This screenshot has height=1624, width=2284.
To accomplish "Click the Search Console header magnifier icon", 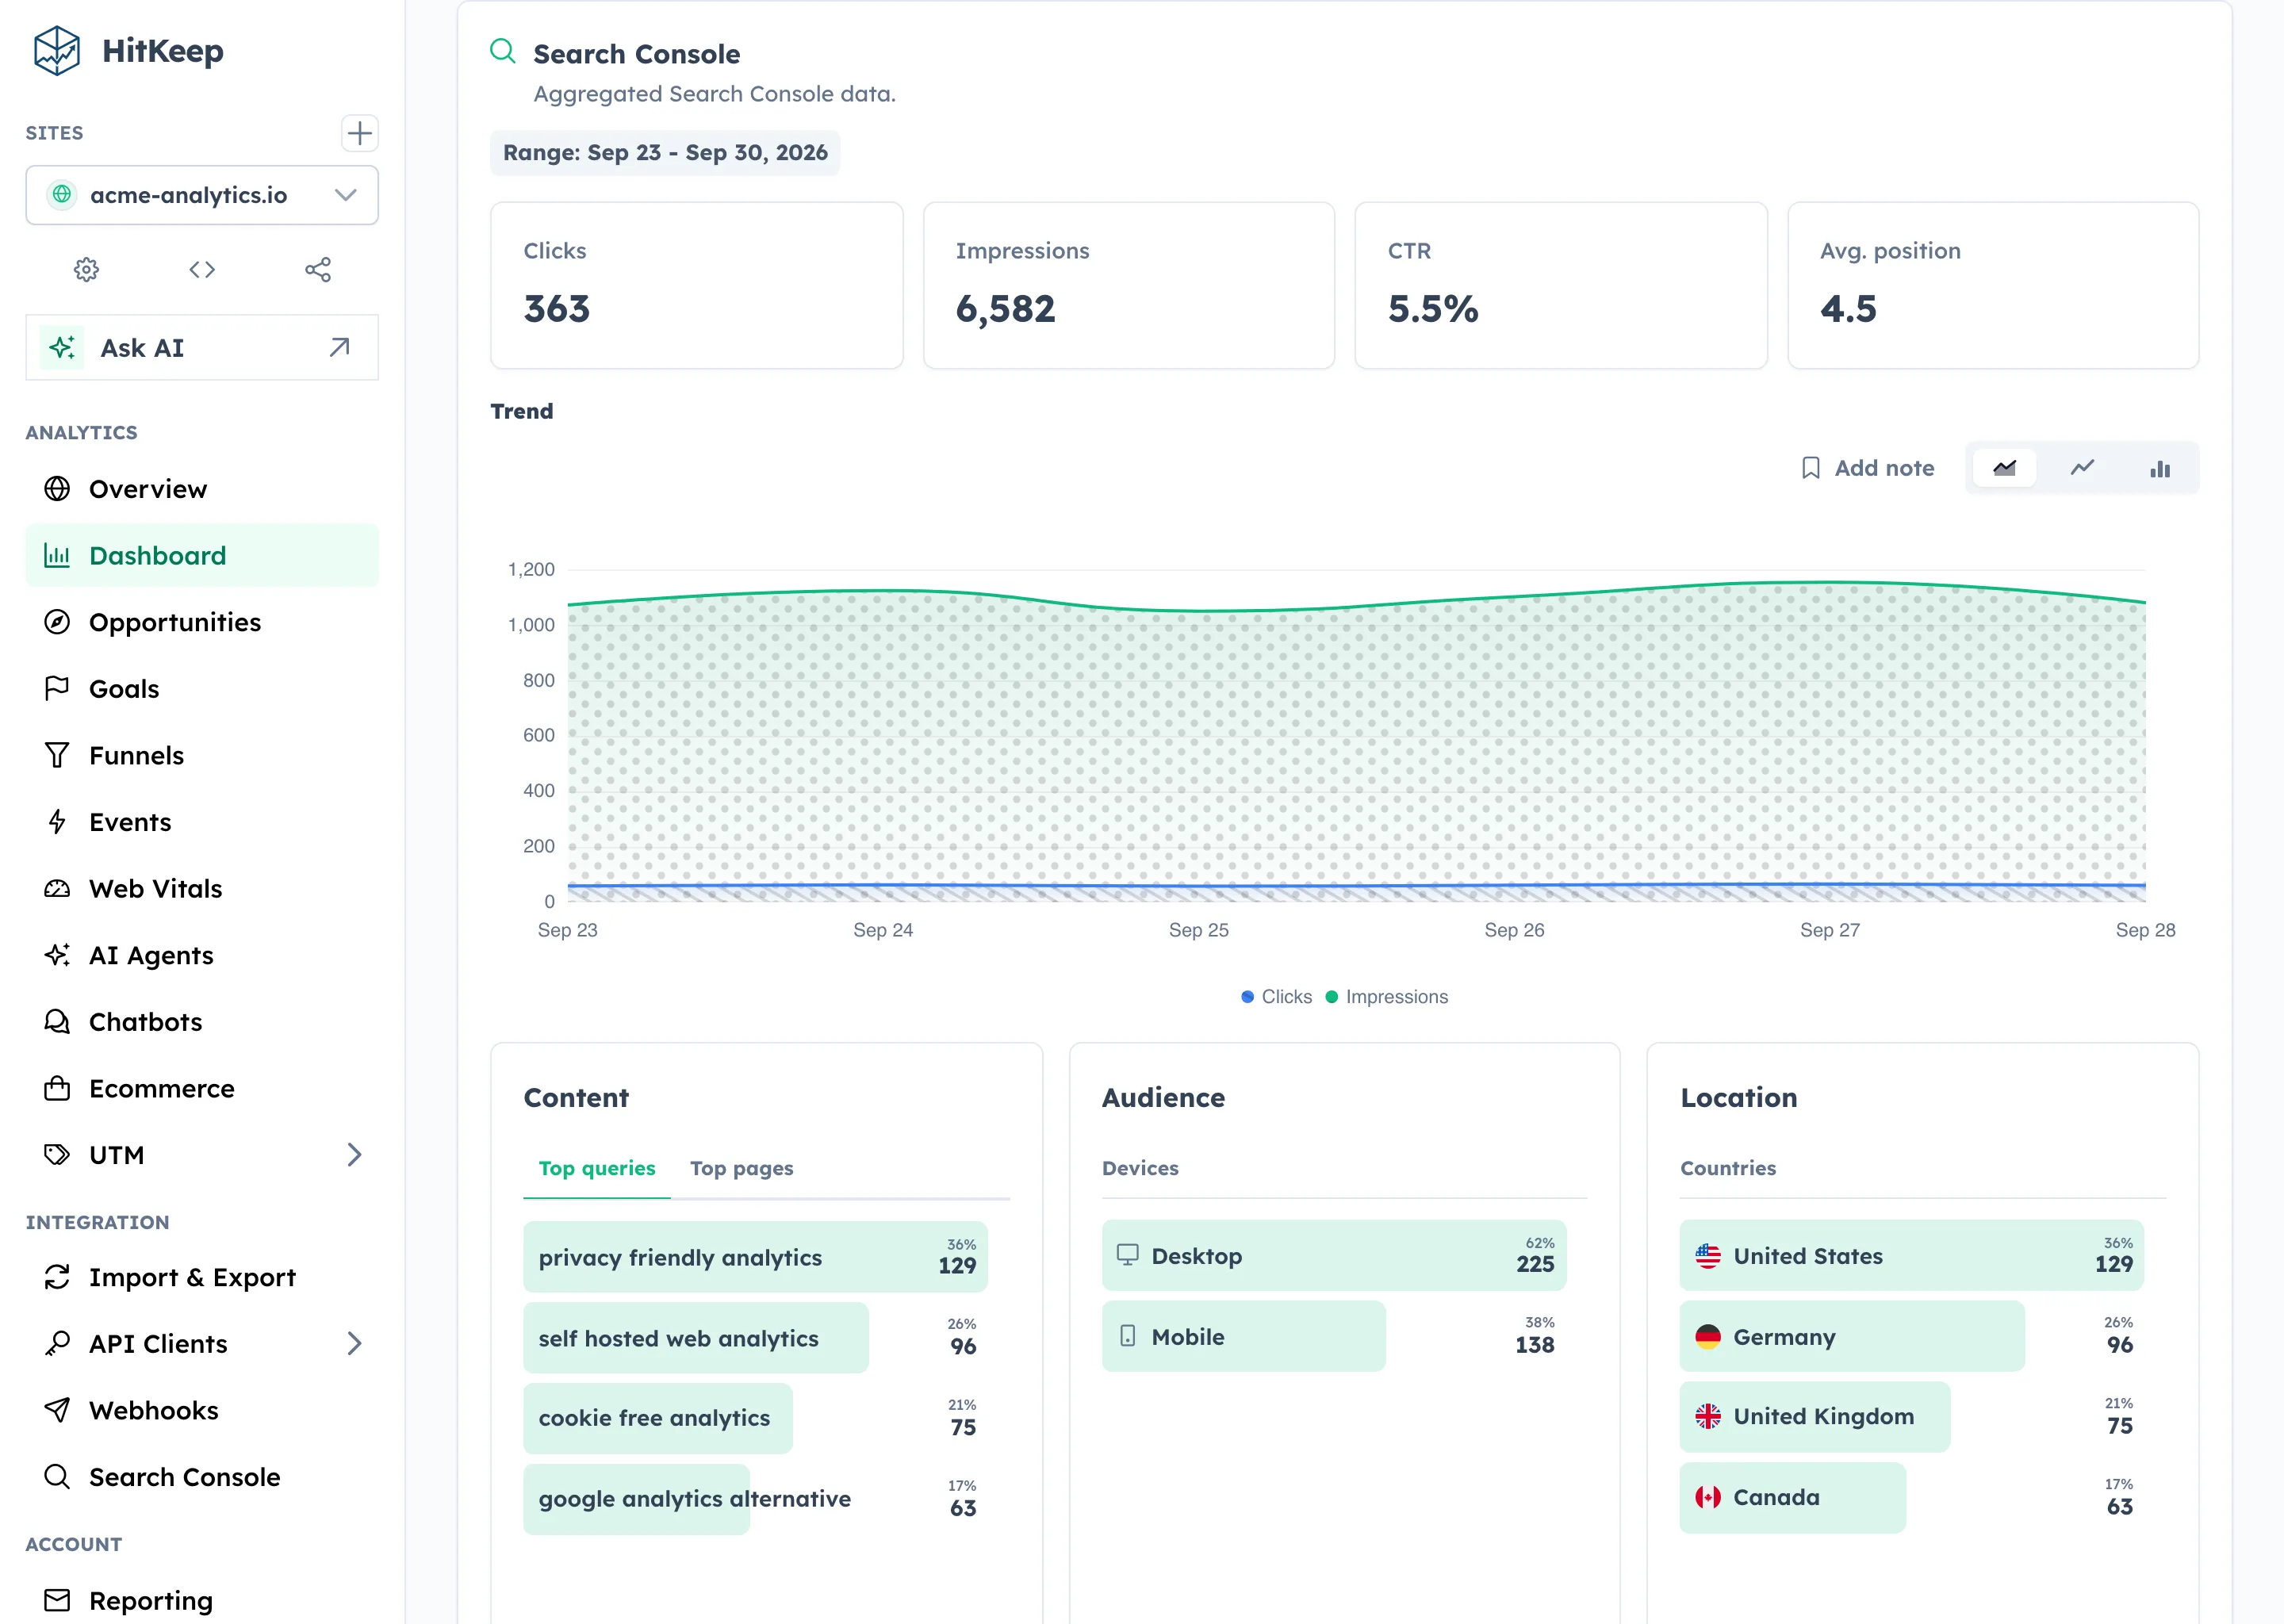I will pyautogui.click(x=503, y=51).
